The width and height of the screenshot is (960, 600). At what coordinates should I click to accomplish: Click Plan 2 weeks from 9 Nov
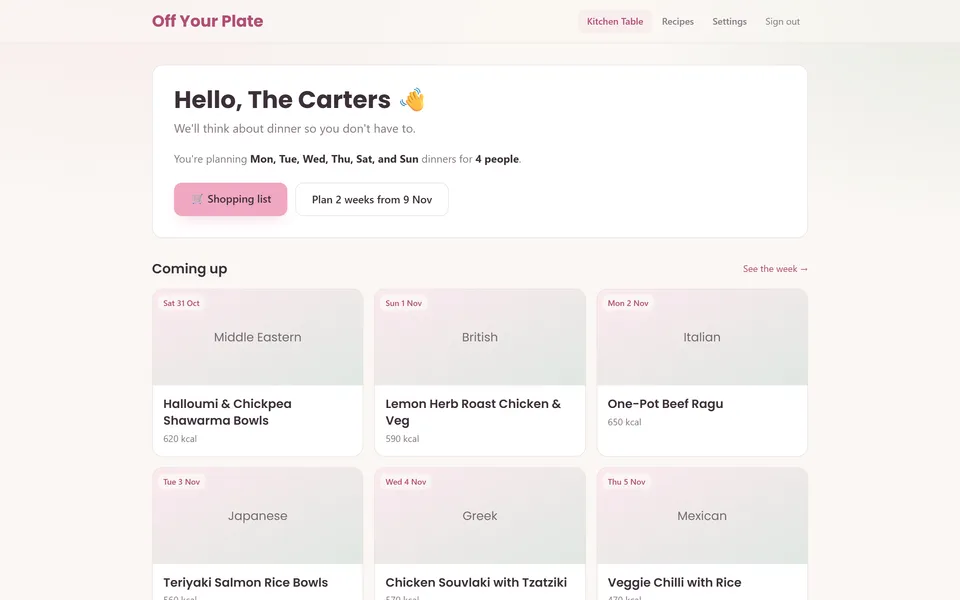click(372, 199)
